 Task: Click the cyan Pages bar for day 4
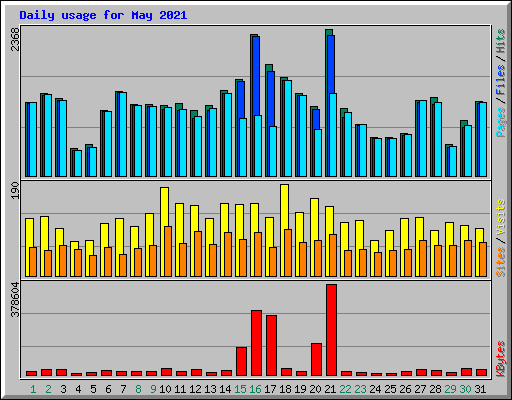click(x=78, y=163)
